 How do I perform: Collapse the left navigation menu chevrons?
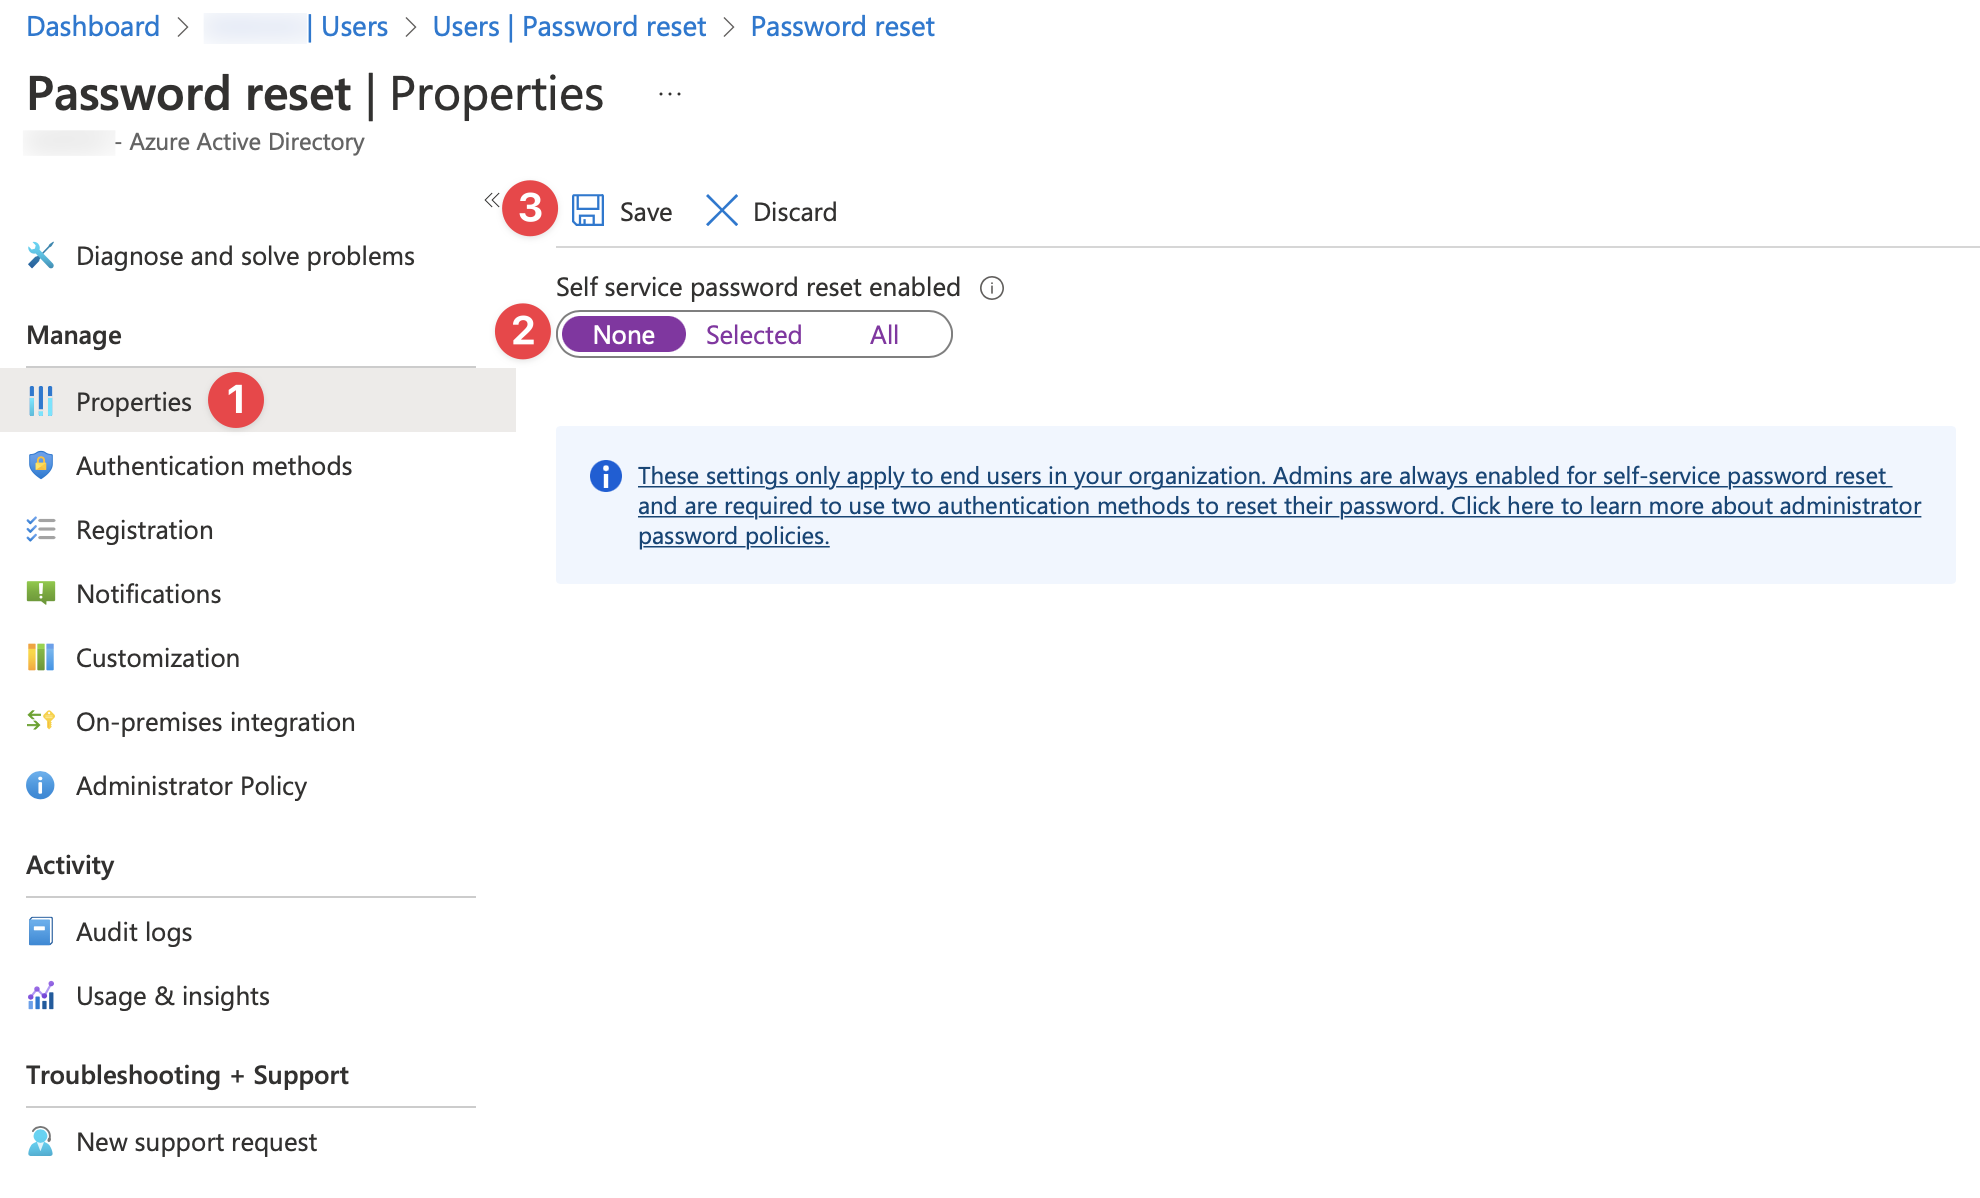(x=491, y=200)
